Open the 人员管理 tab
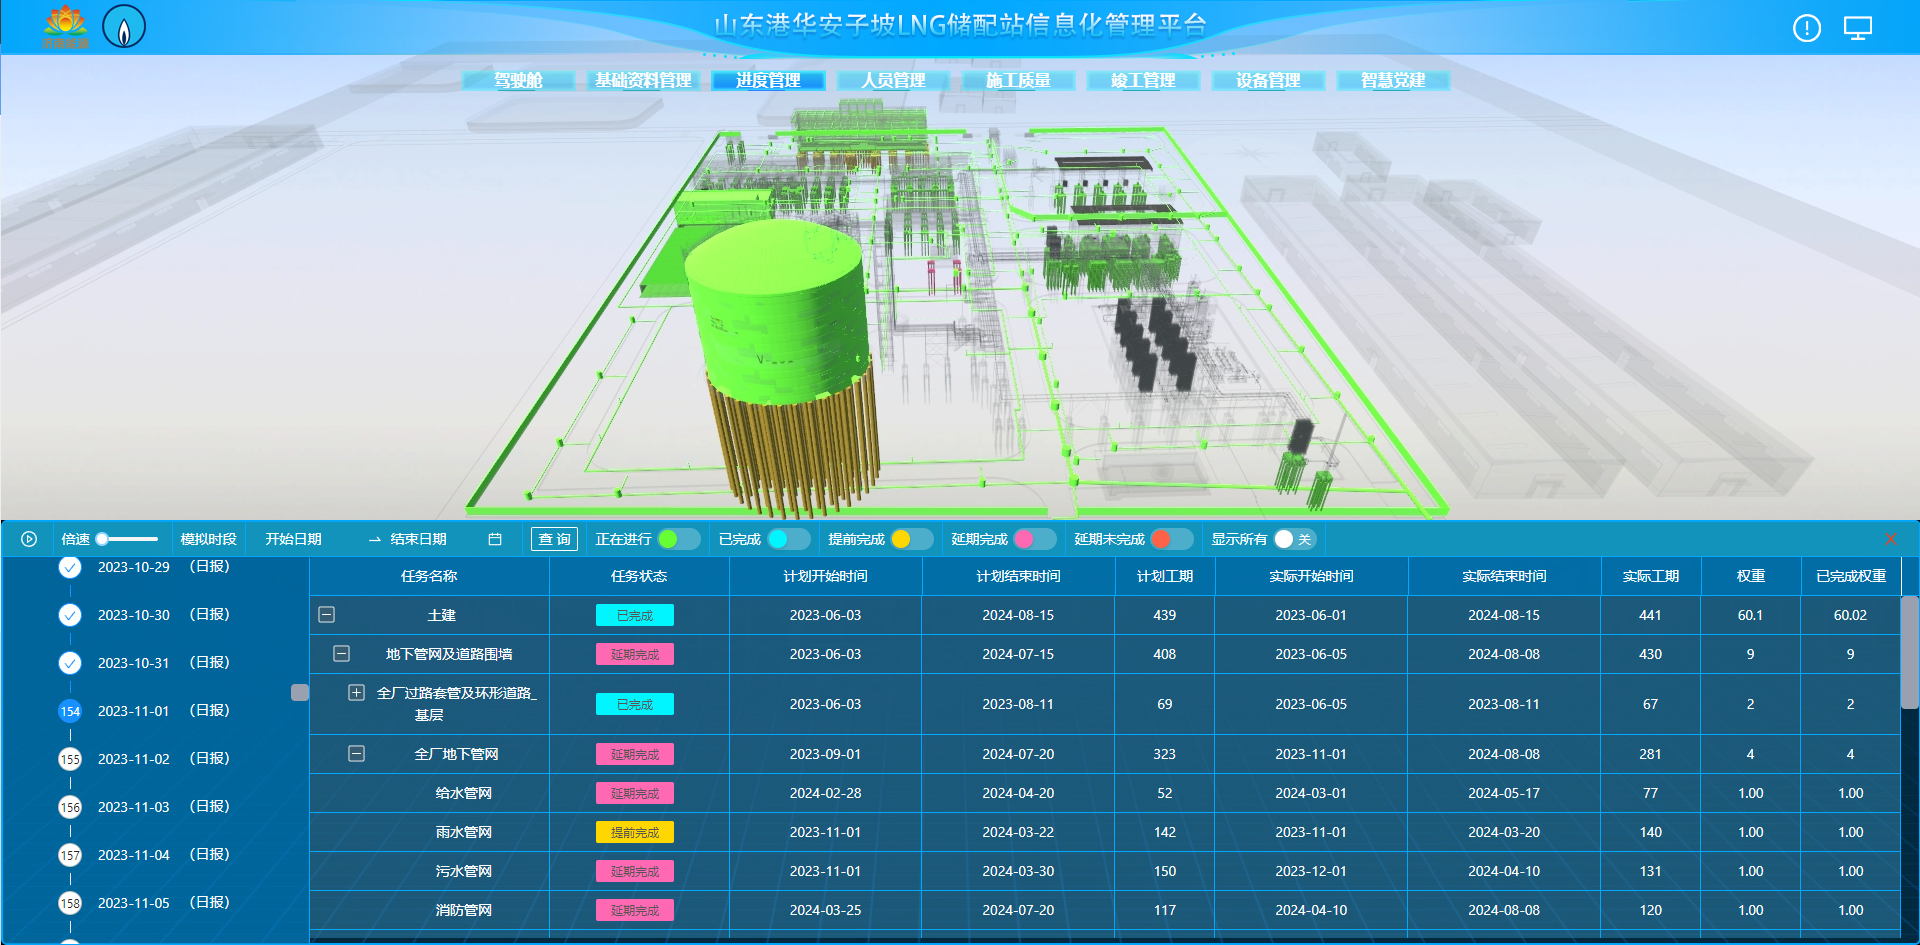The width and height of the screenshot is (1920, 945). 893,80
